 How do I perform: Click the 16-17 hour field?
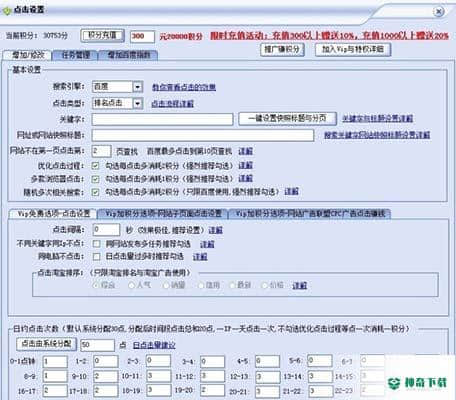(55, 391)
